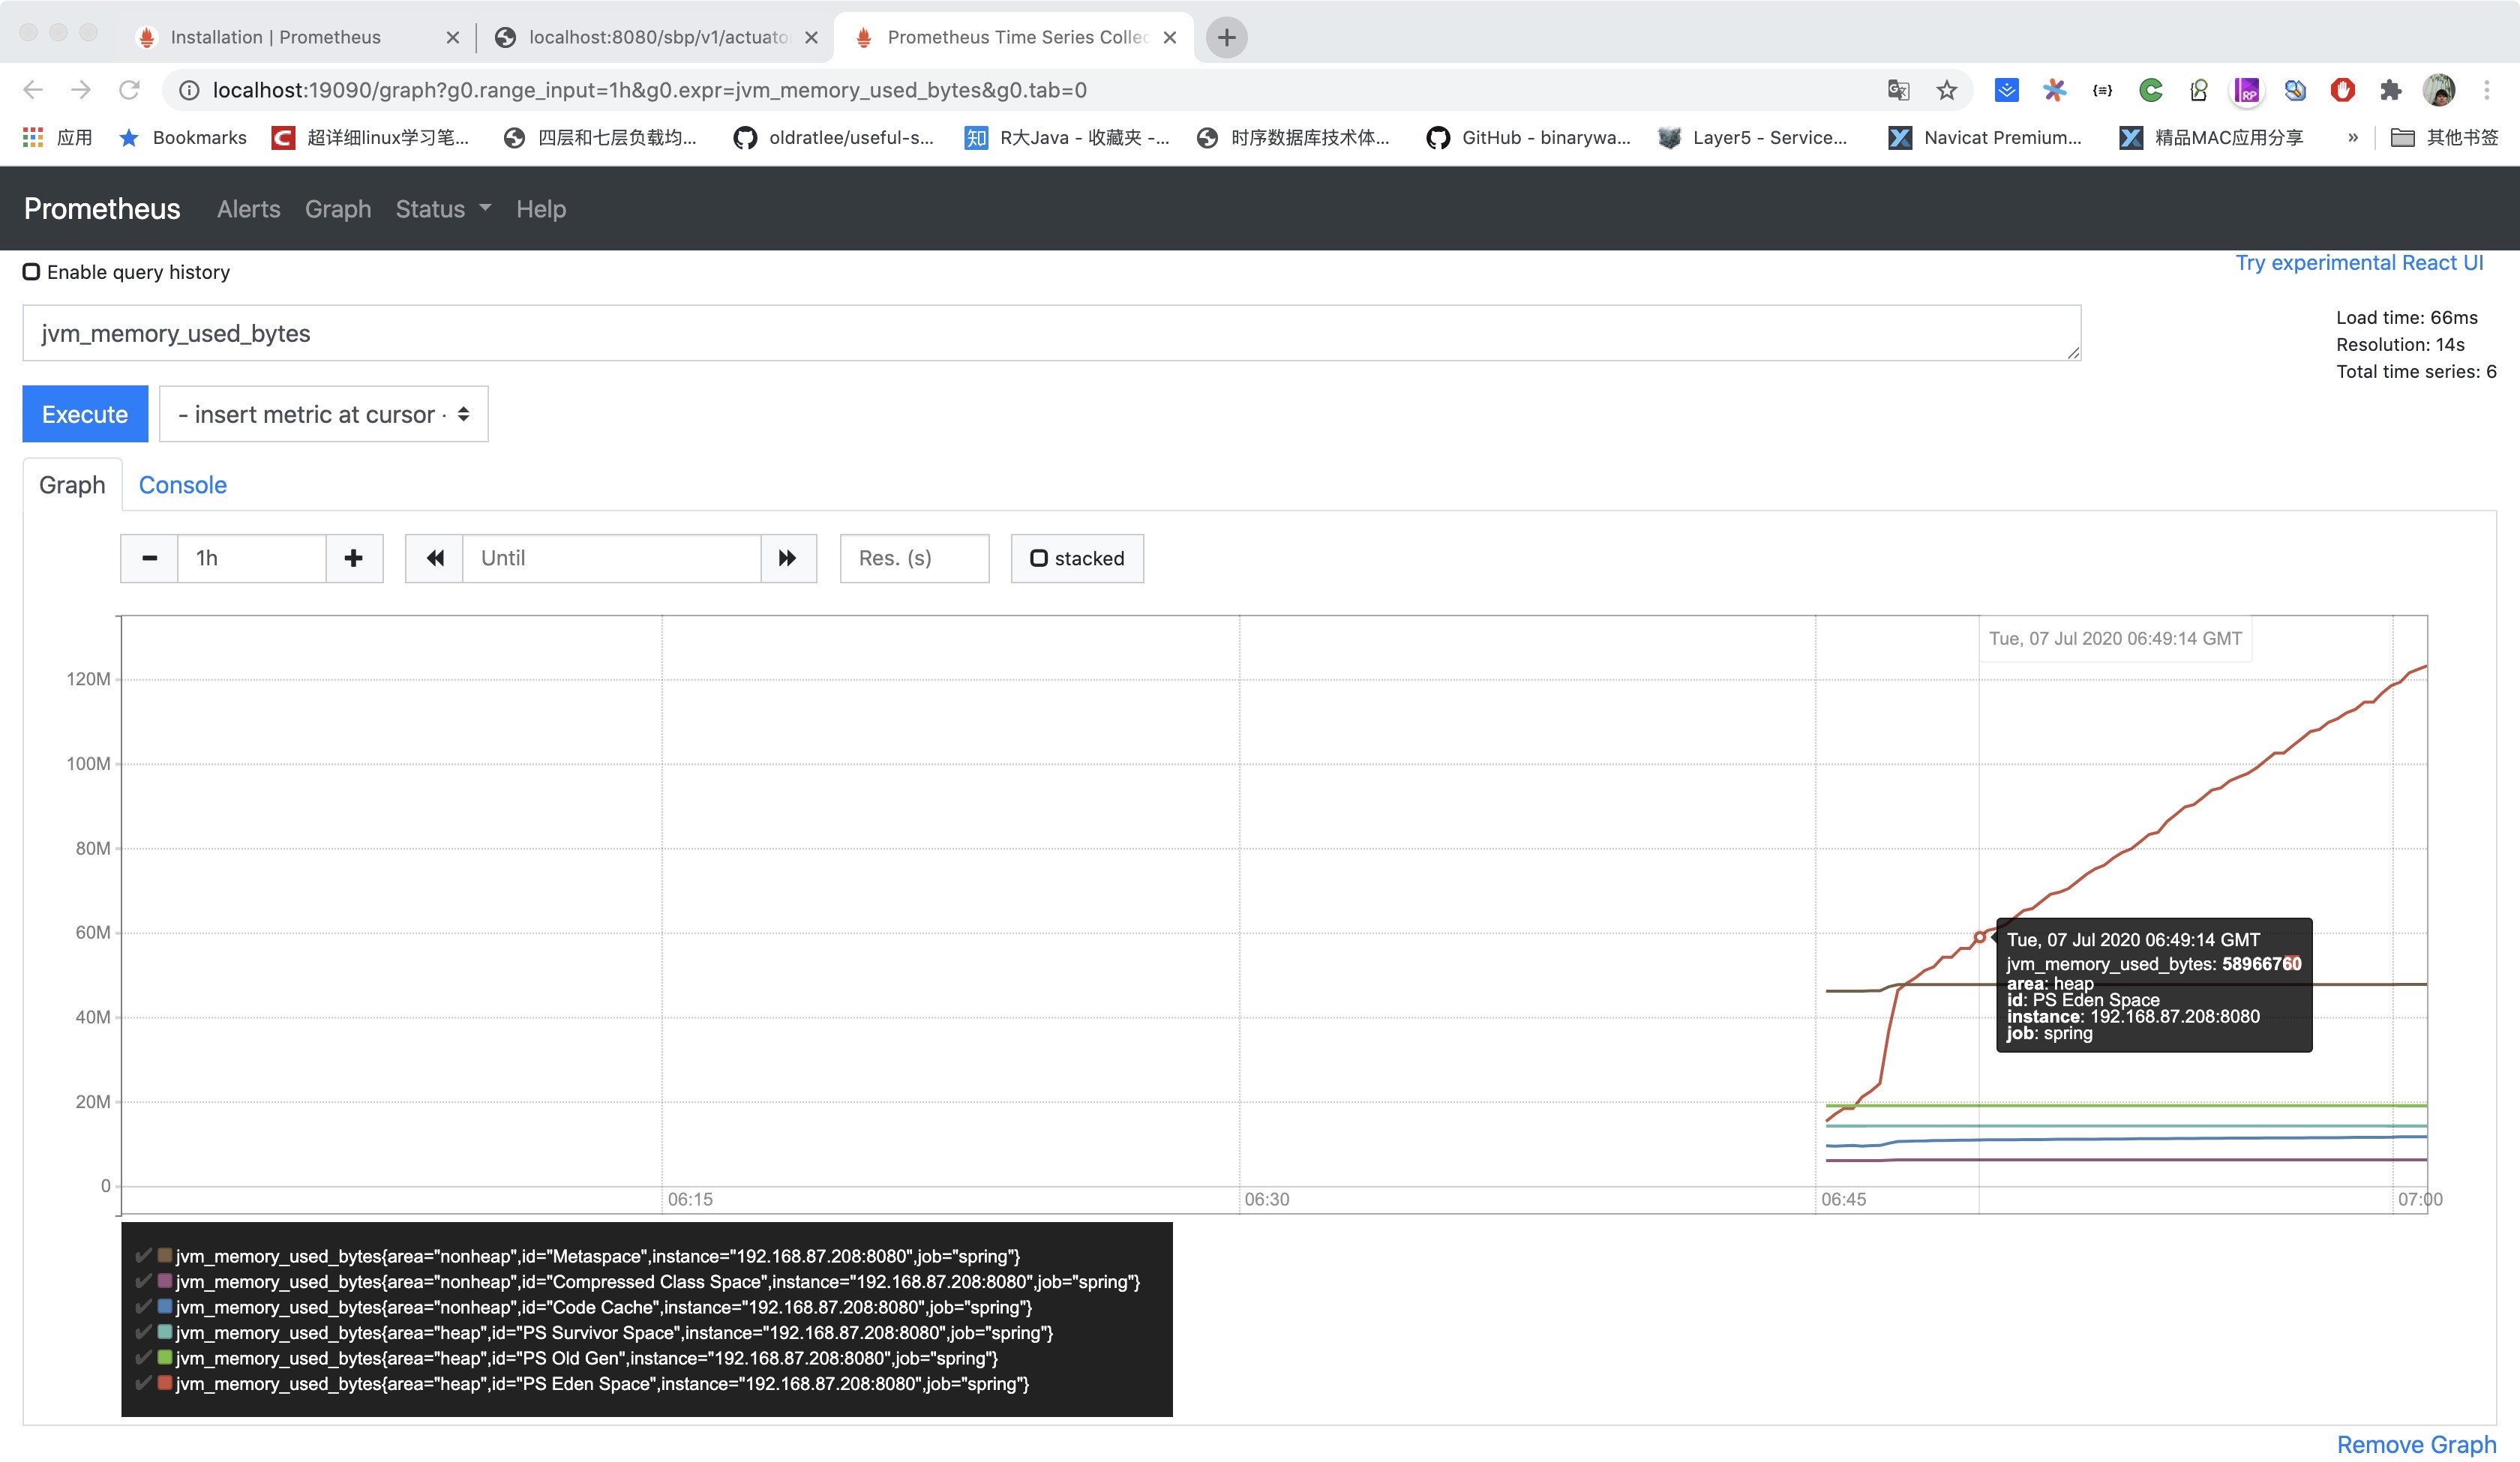Expand the Status menu in navbar
Viewport: 2520px width, 1462px height.
click(442, 209)
